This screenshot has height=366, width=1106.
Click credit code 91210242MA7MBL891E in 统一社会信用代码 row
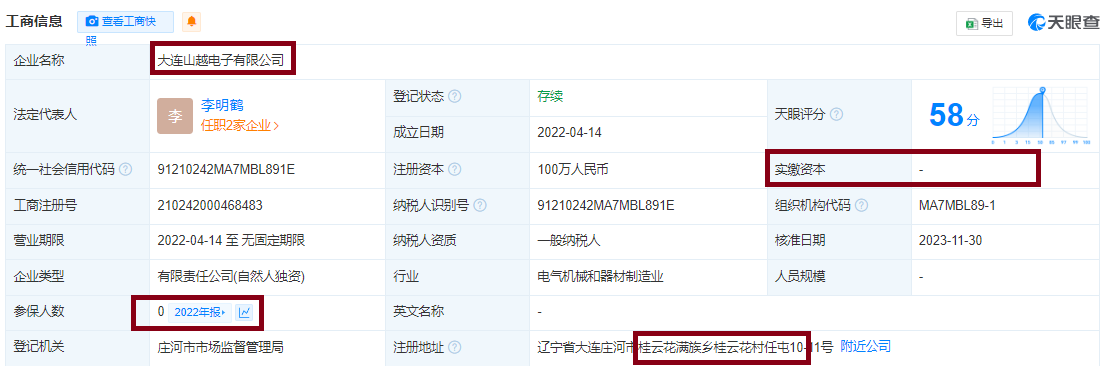(226, 169)
